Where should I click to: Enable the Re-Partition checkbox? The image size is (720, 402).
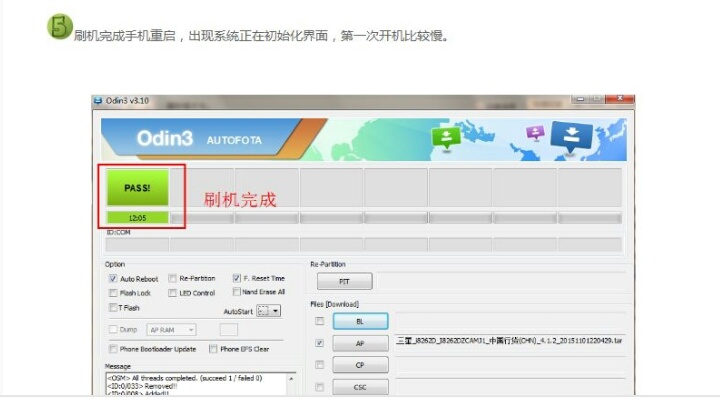coord(173,278)
